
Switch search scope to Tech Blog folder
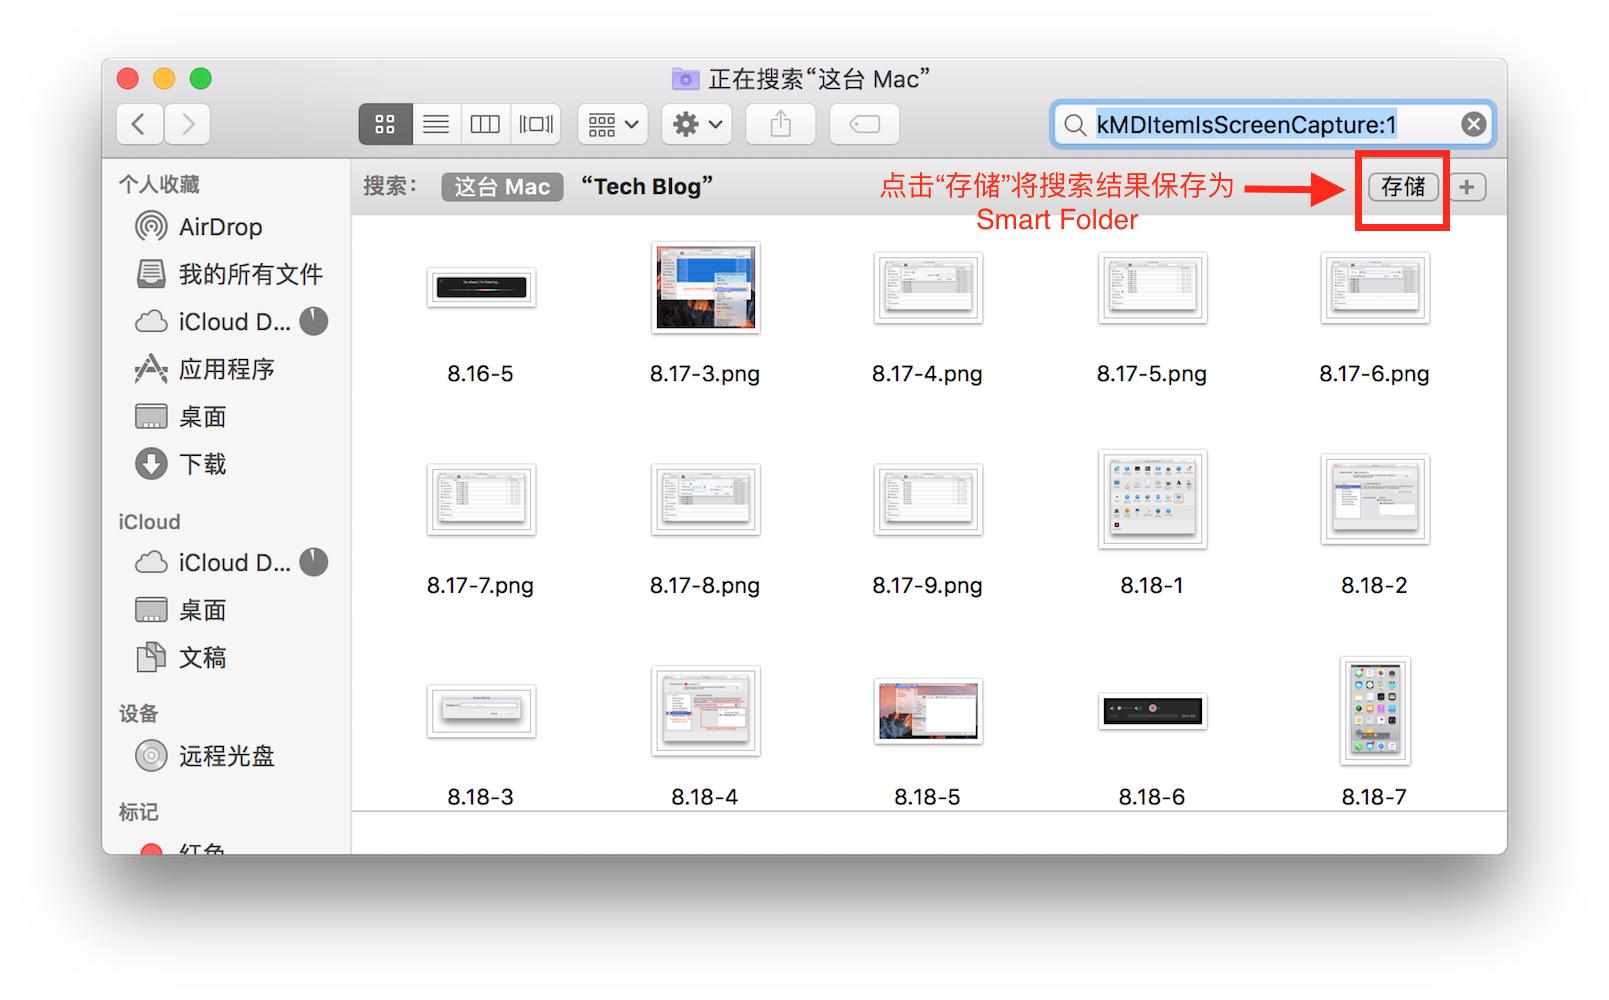coord(649,186)
